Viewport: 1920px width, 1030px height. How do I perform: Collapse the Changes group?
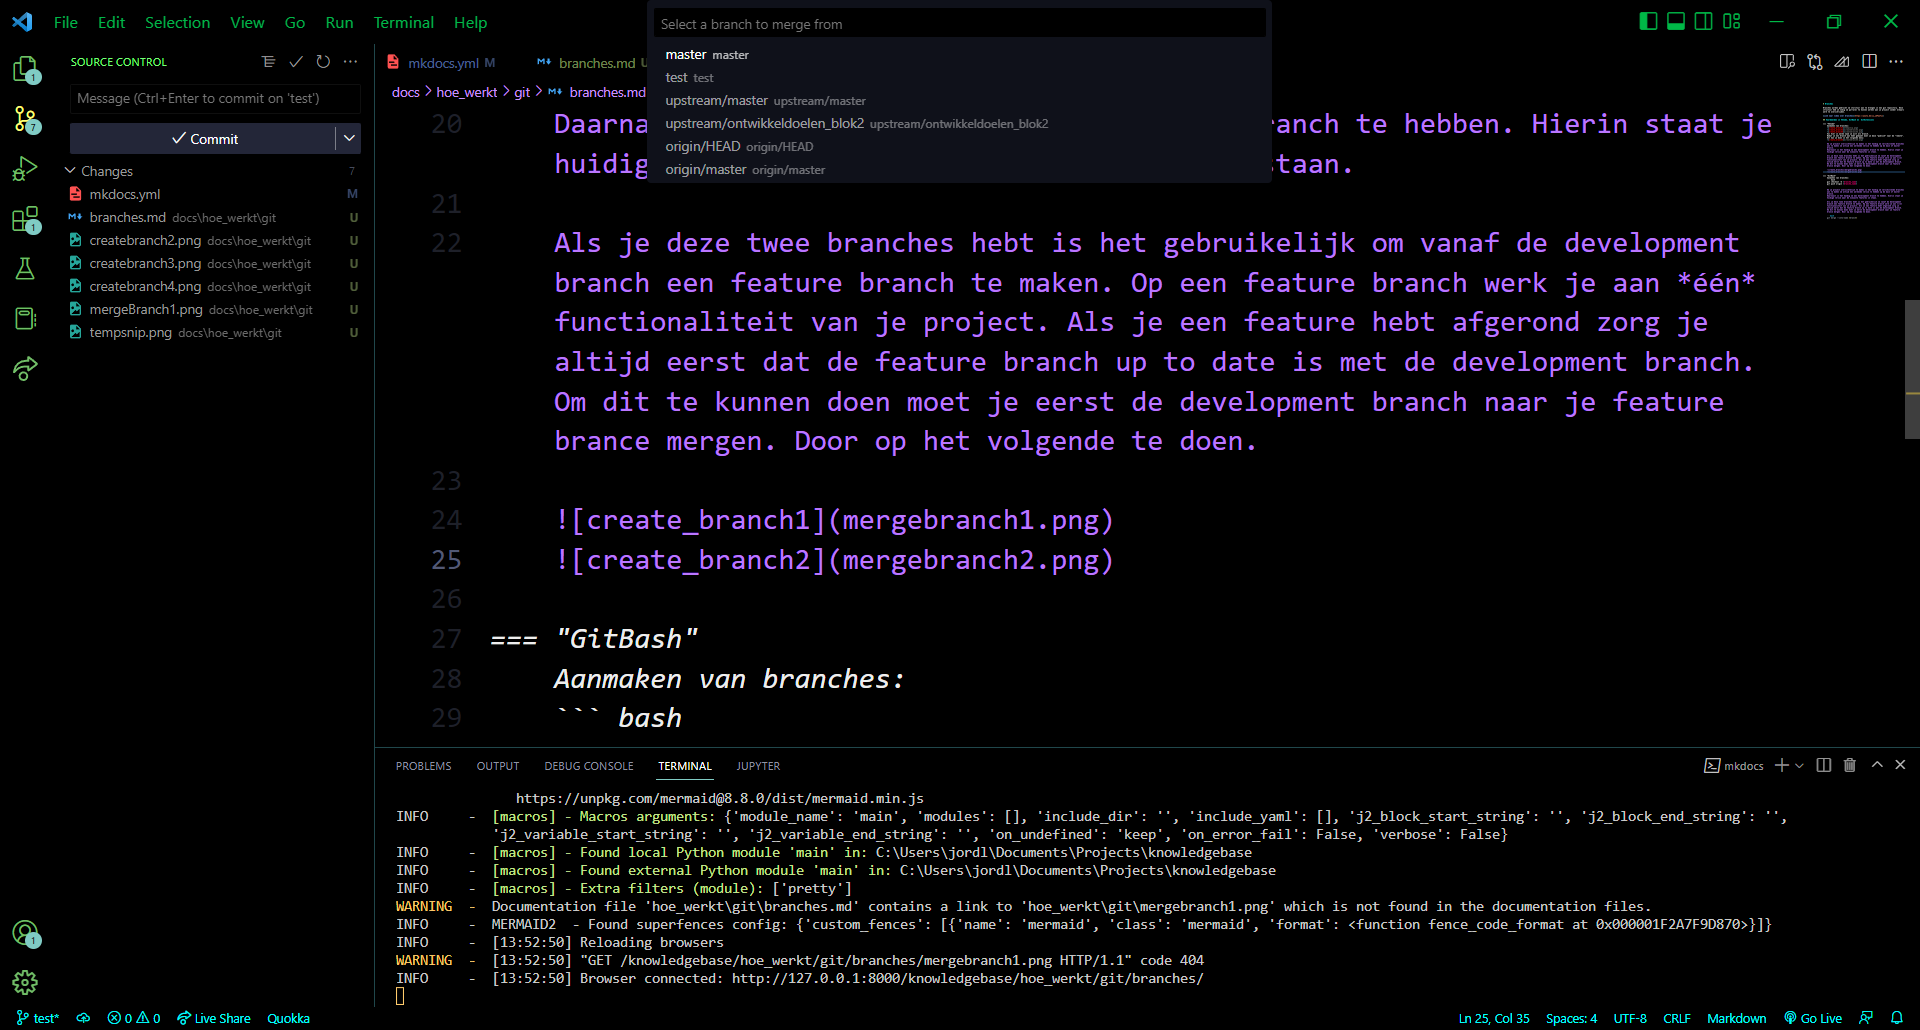(x=70, y=171)
